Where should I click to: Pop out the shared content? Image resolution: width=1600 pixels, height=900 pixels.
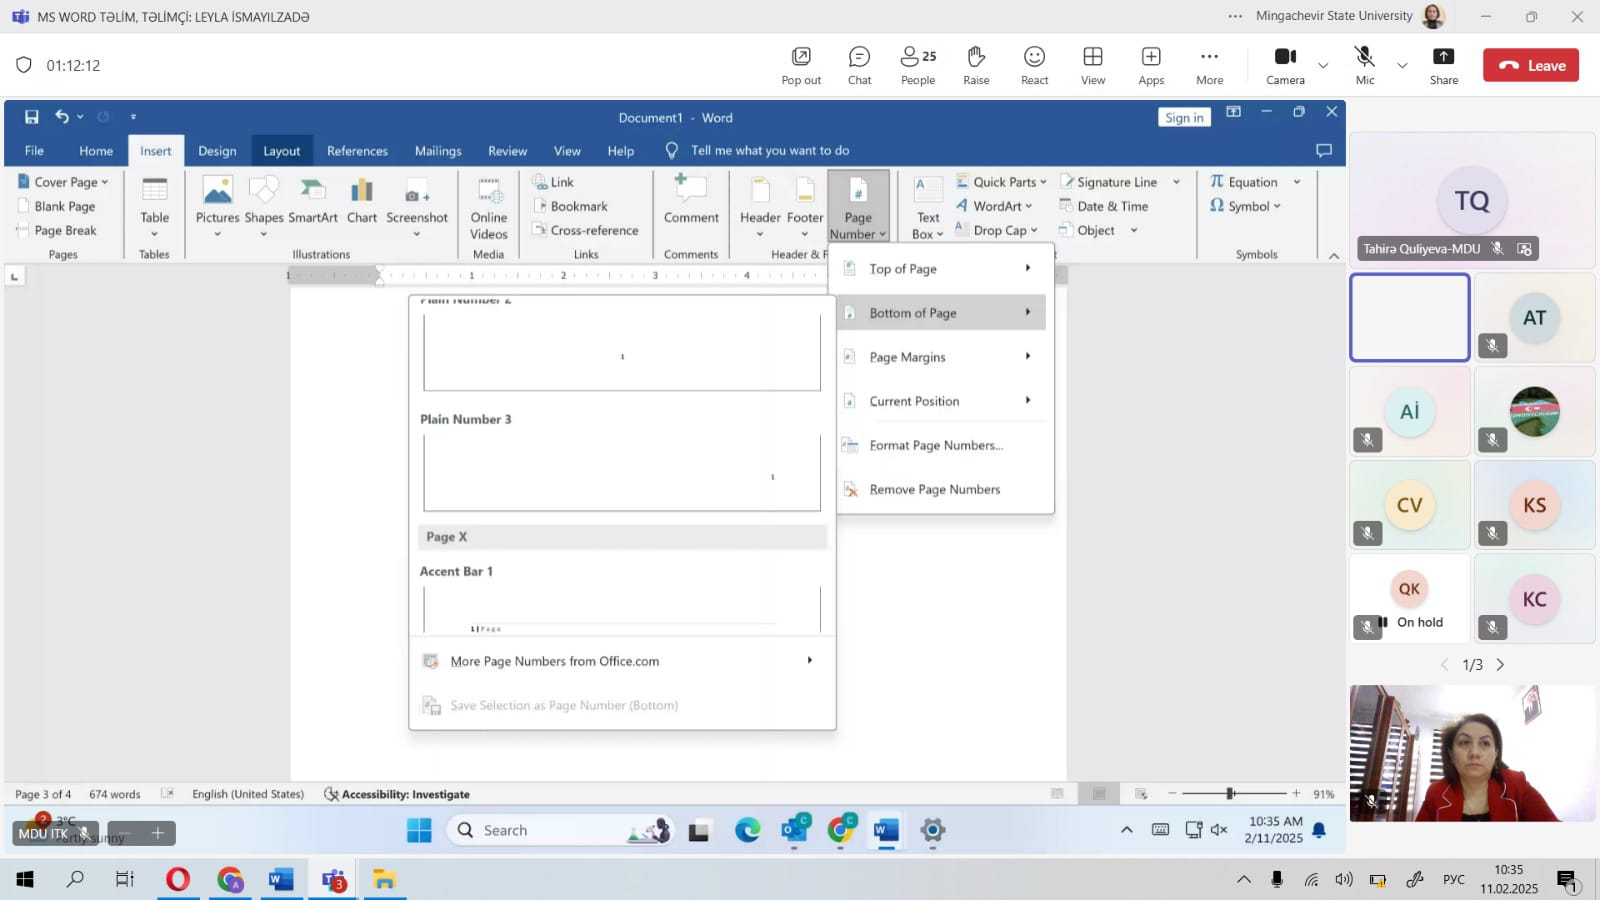point(801,66)
